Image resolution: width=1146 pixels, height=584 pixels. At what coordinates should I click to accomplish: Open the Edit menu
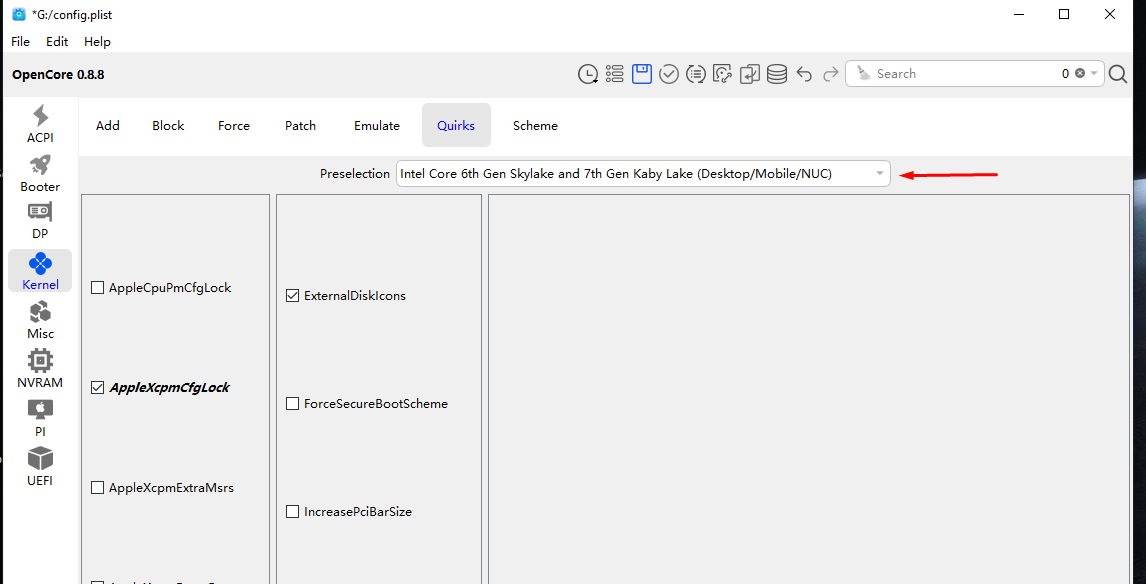(x=57, y=42)
